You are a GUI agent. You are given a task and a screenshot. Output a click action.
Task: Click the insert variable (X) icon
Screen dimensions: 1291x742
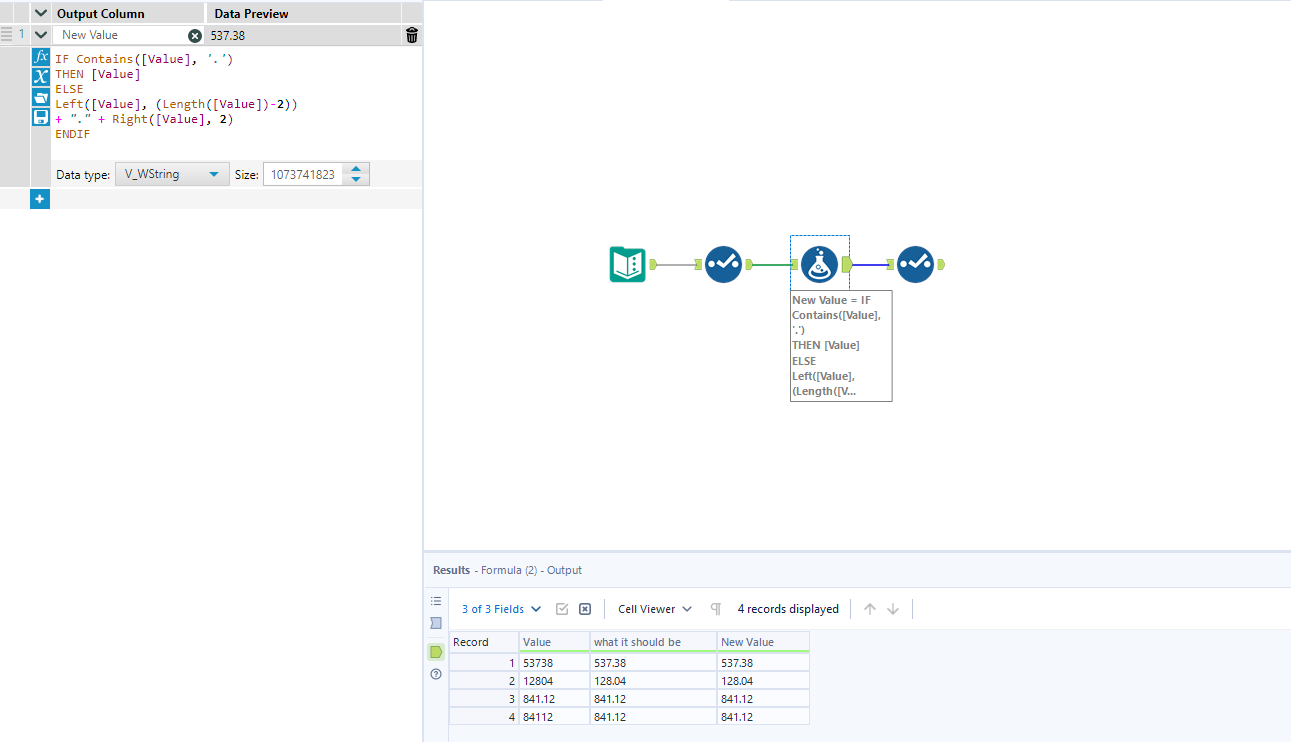(x=40, y=76)
